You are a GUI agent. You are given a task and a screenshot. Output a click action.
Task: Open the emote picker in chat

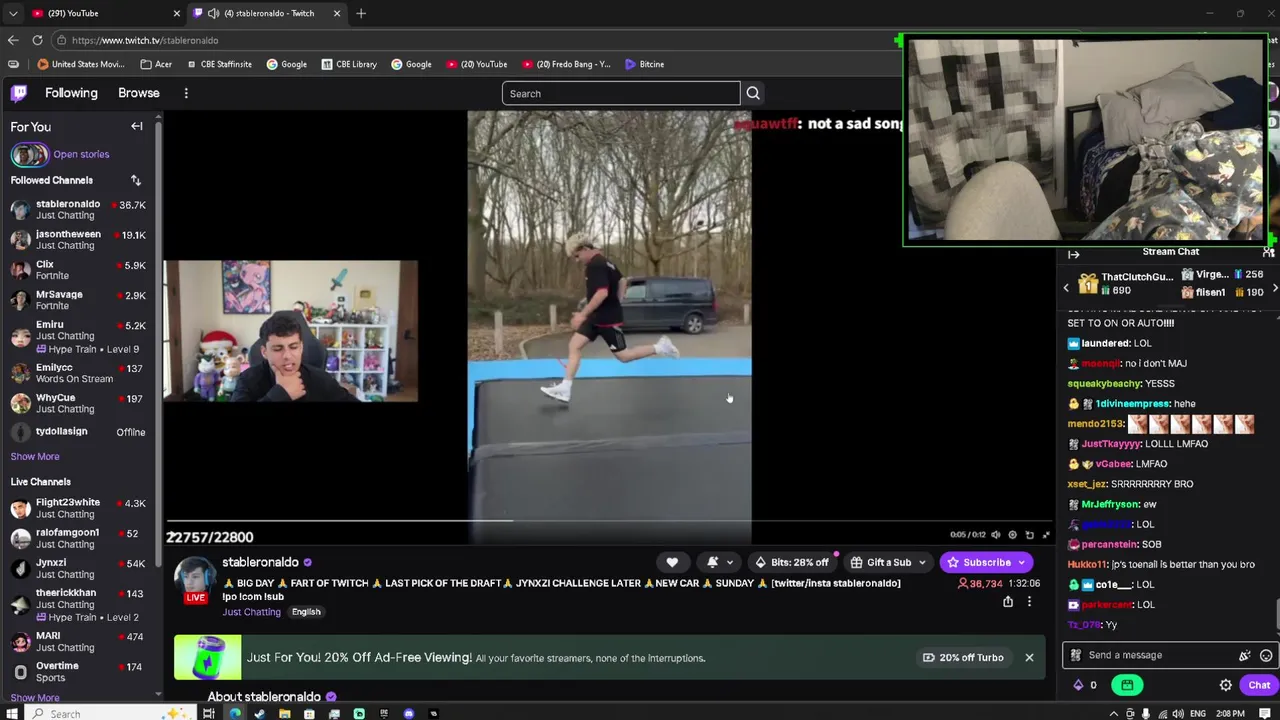click(1266, 655)
